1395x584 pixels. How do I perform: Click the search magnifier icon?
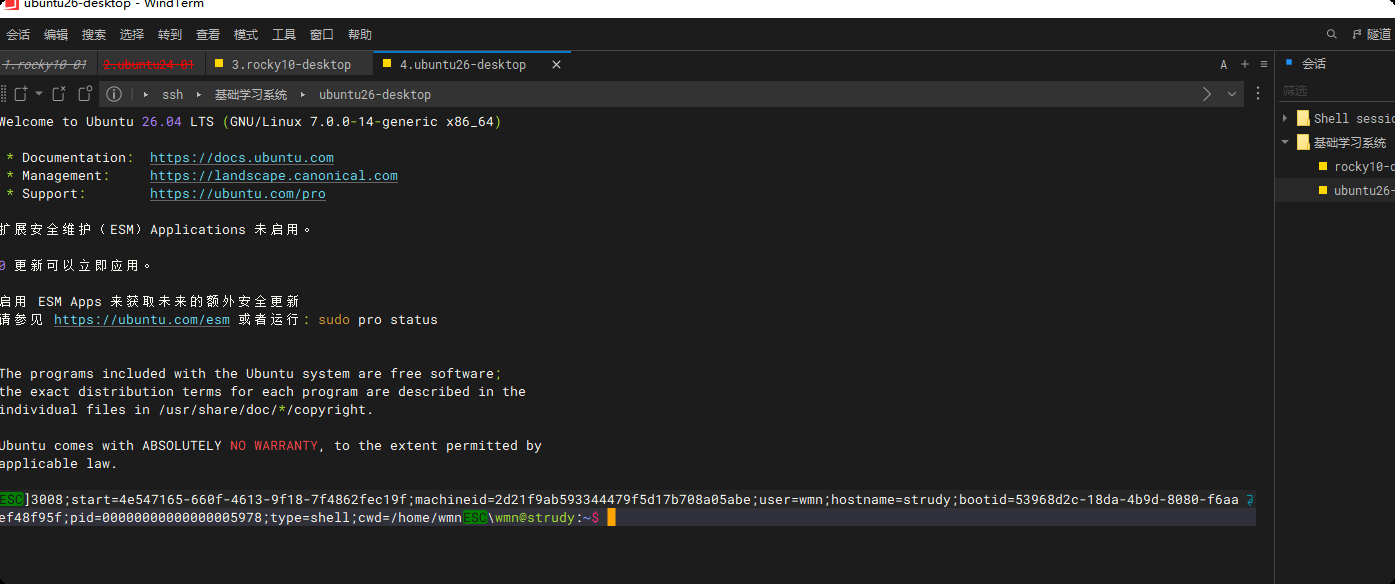pos(1331,34)
